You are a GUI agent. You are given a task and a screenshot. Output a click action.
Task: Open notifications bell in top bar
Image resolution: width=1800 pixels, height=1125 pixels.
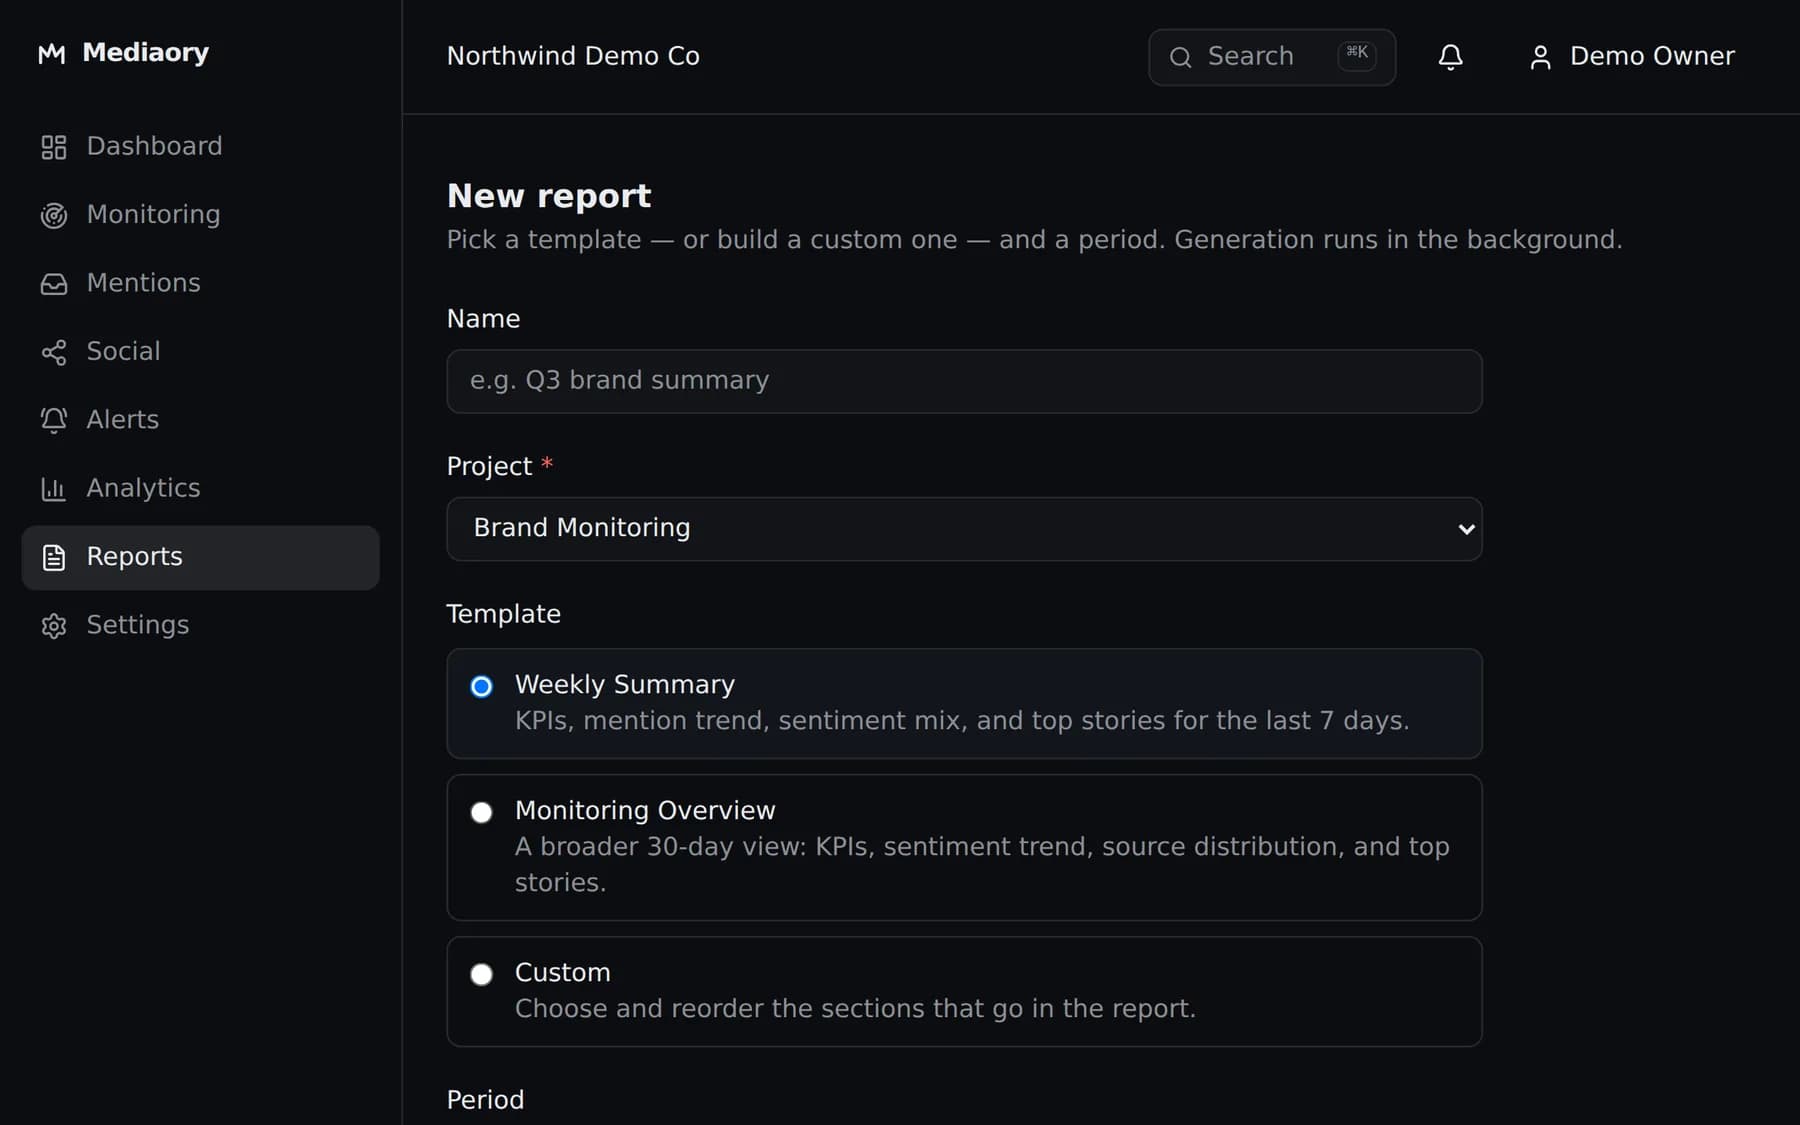(x=1450, y=57)
